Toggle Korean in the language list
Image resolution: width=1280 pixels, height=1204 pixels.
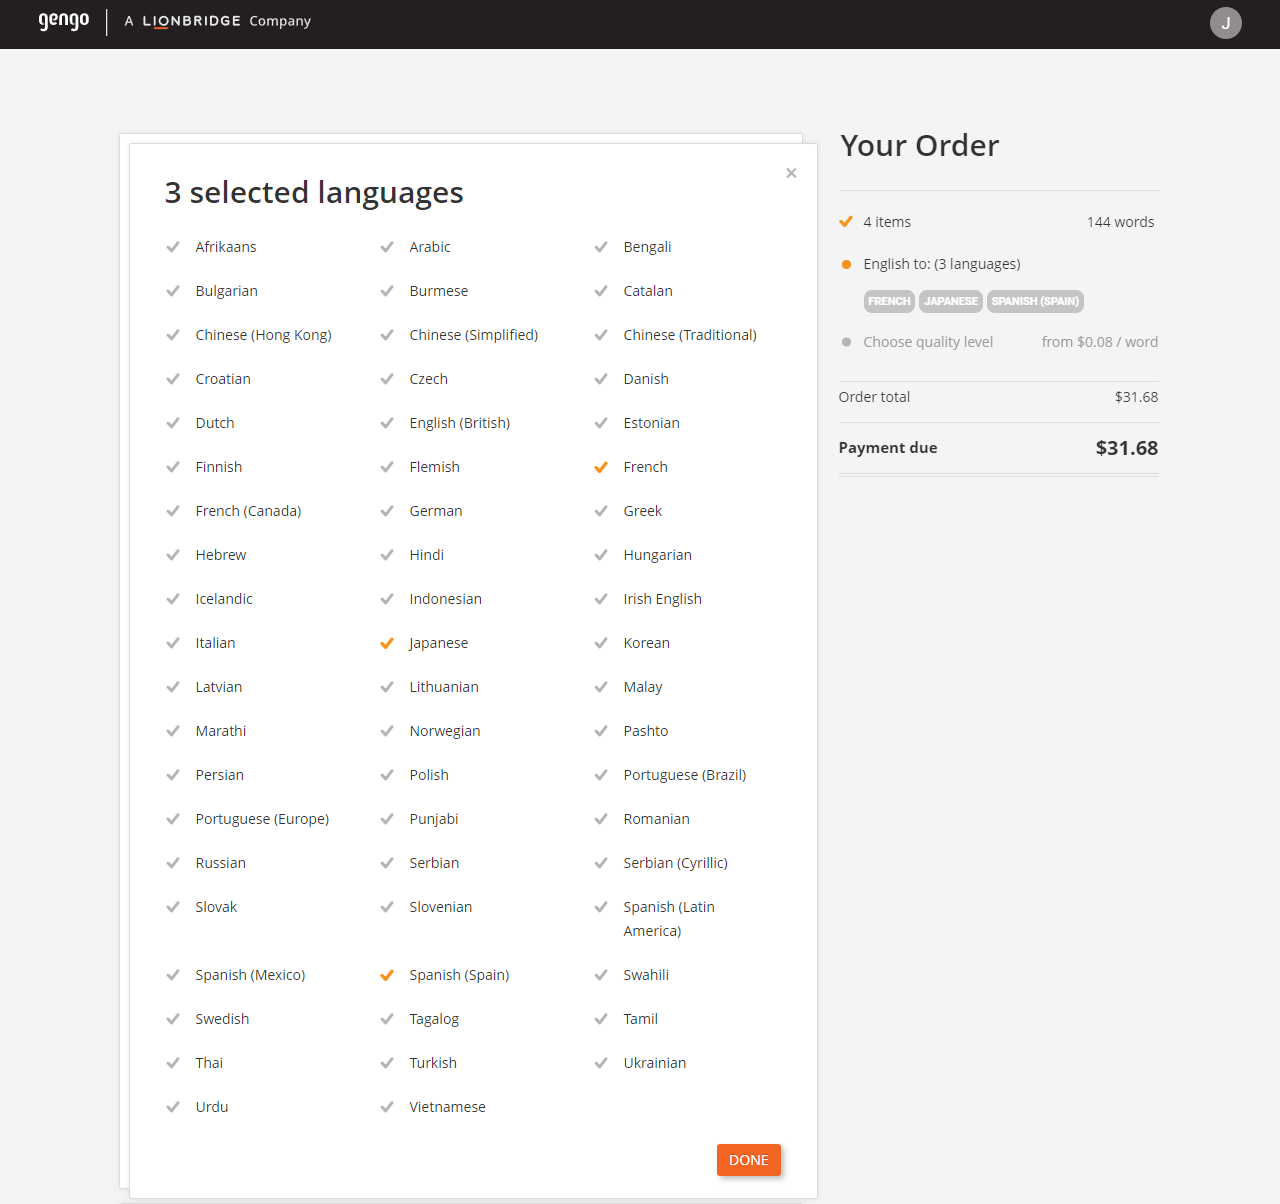[x=646, y=643]
